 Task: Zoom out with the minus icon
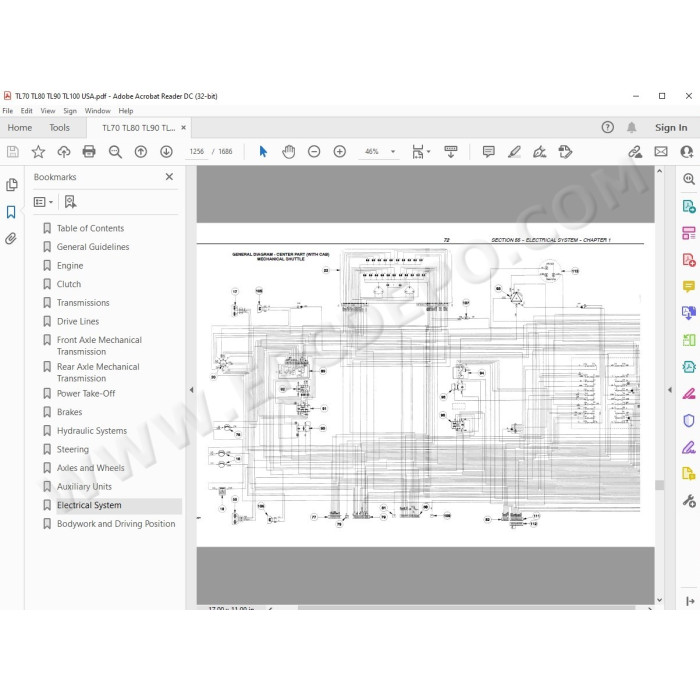pyautogui.click(x=314, y=152)
